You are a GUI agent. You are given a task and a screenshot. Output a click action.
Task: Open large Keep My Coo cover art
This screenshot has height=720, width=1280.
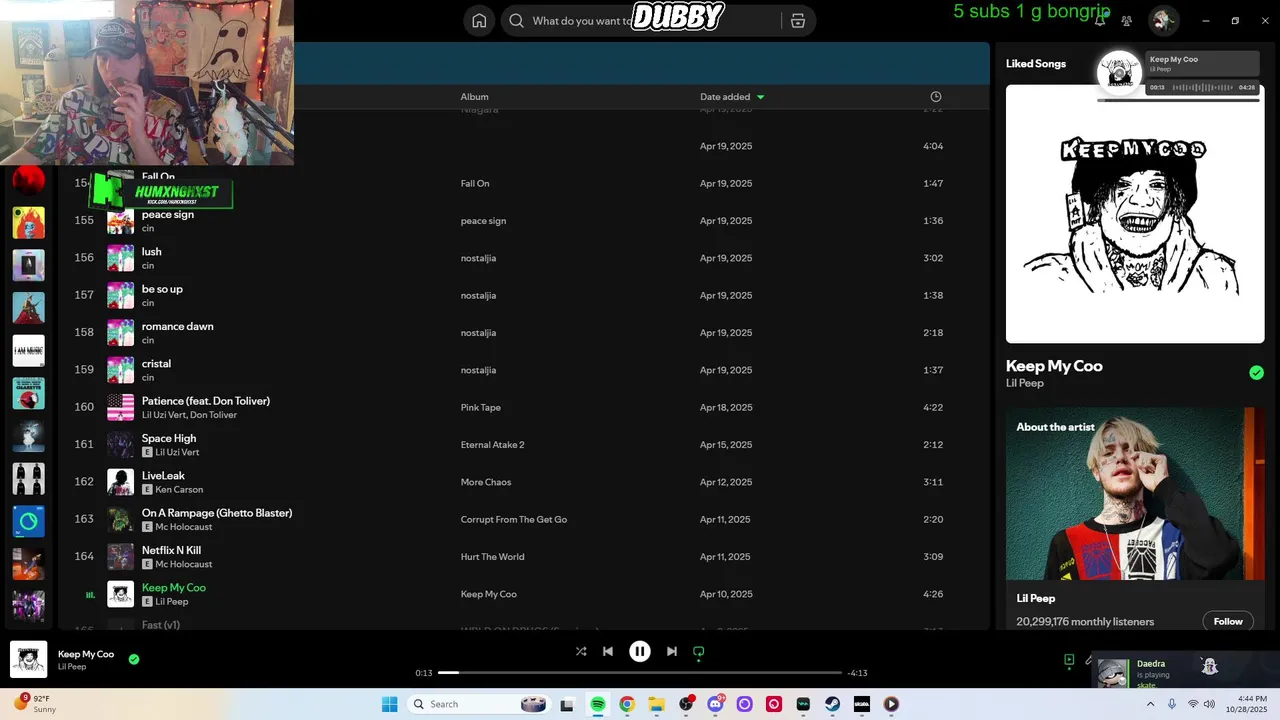1135,214
